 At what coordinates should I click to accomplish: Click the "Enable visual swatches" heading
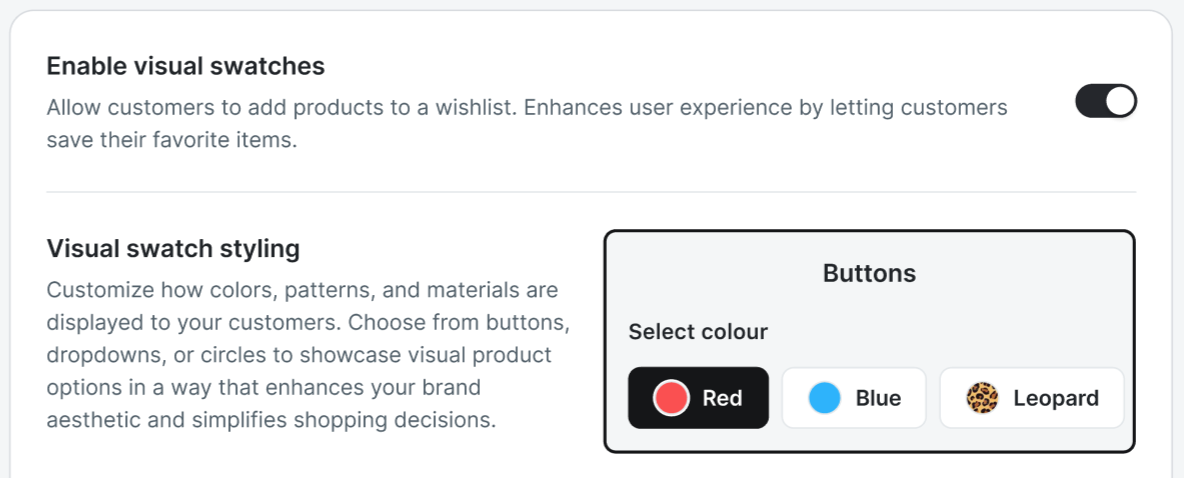click(x=186, y=66)
